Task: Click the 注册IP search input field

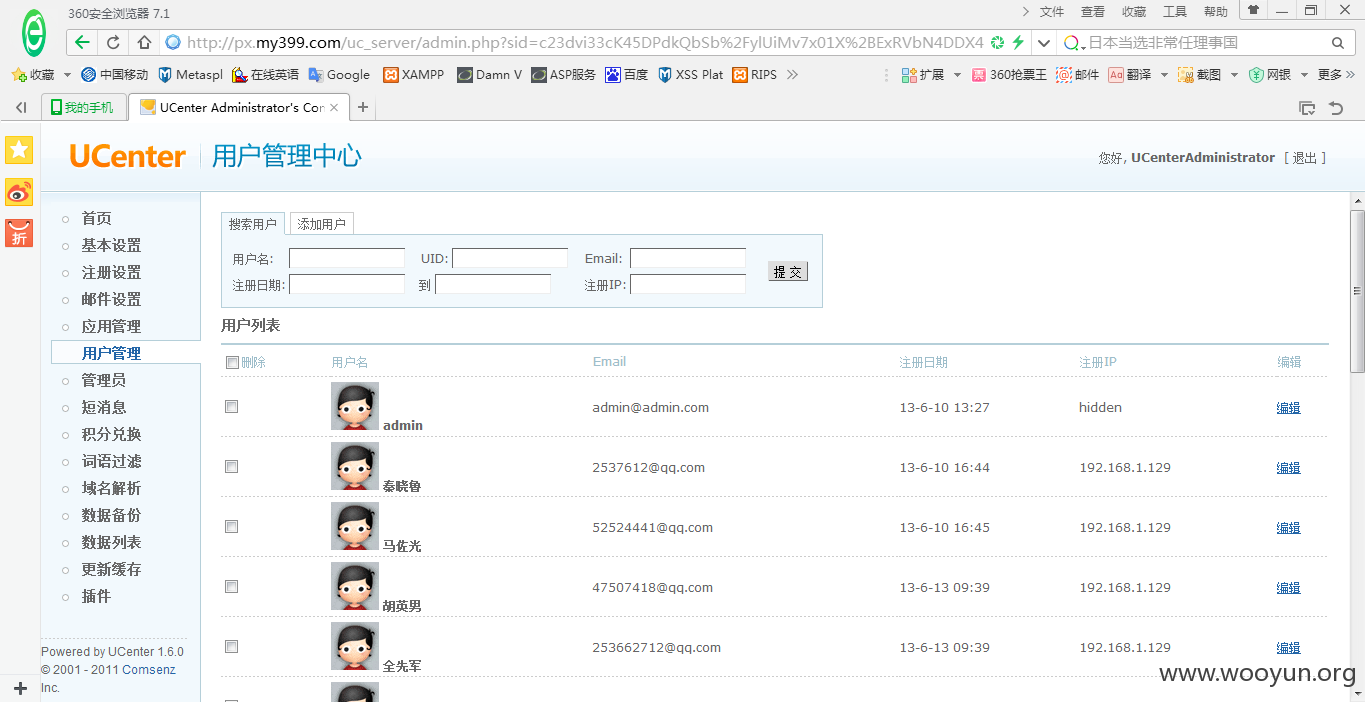Action: click(688, 284)
